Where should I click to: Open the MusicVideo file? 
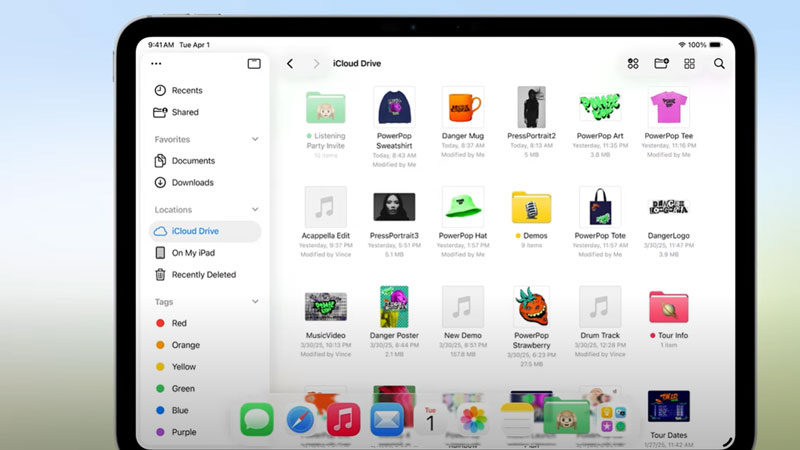point(326,307)
